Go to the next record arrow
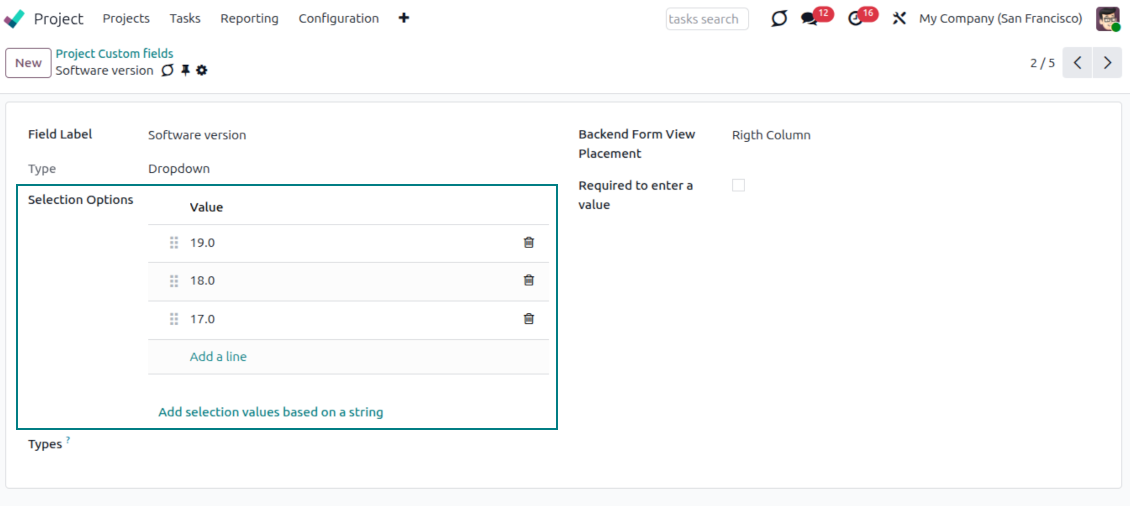The height and width of the screenshot is (506, 1130). [1106, 63]
